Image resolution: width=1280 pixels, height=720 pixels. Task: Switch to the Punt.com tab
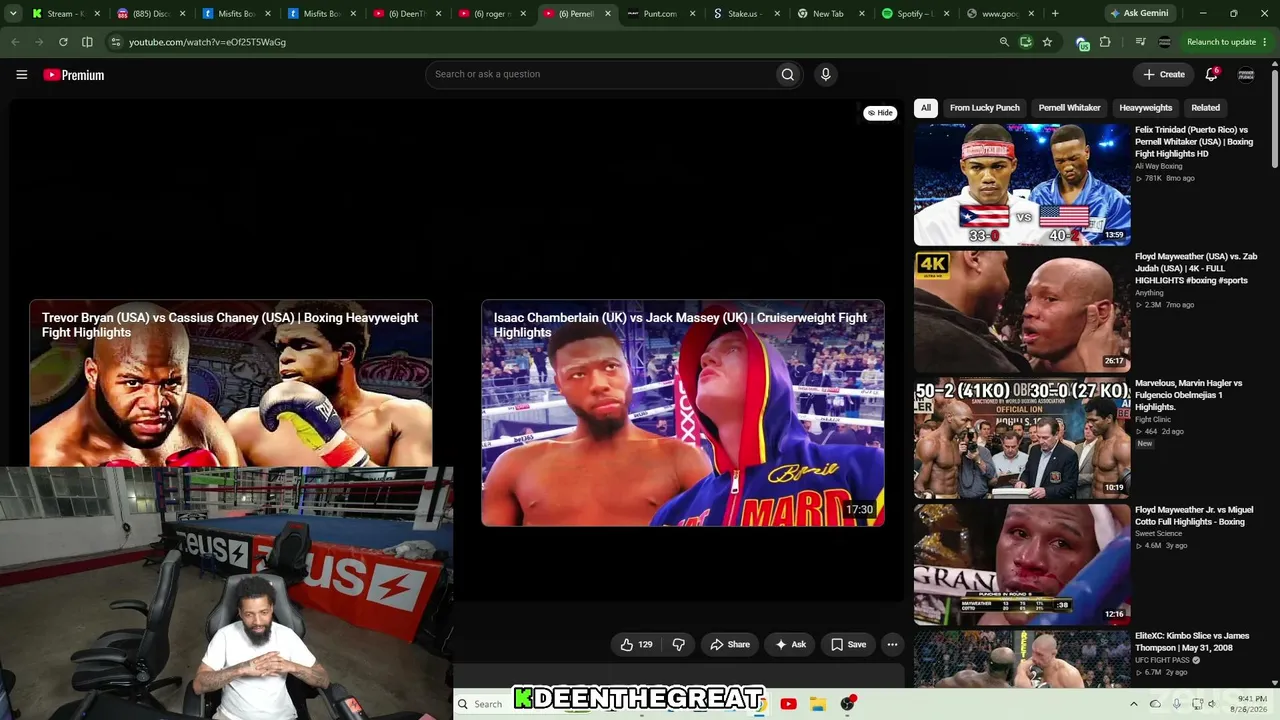[660, 14]
